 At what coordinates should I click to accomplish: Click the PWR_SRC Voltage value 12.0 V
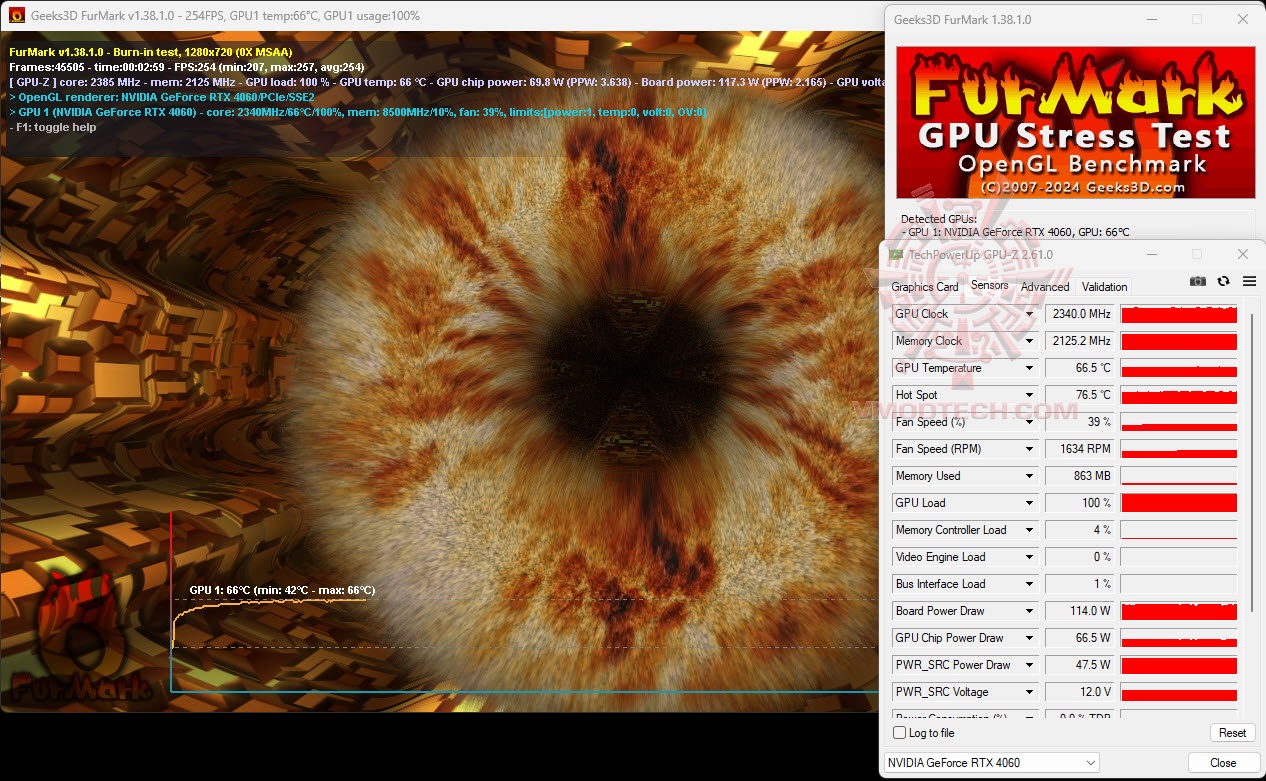1080,692
